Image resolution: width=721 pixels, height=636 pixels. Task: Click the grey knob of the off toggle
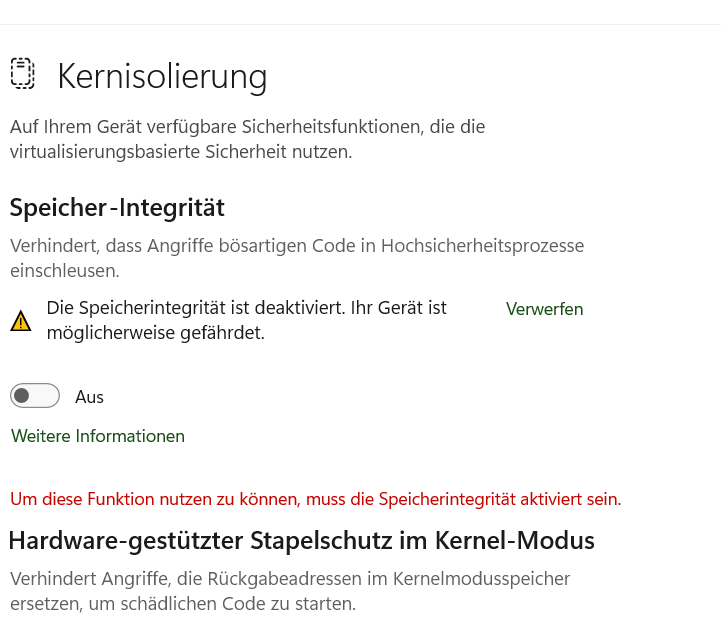point(22,395)
